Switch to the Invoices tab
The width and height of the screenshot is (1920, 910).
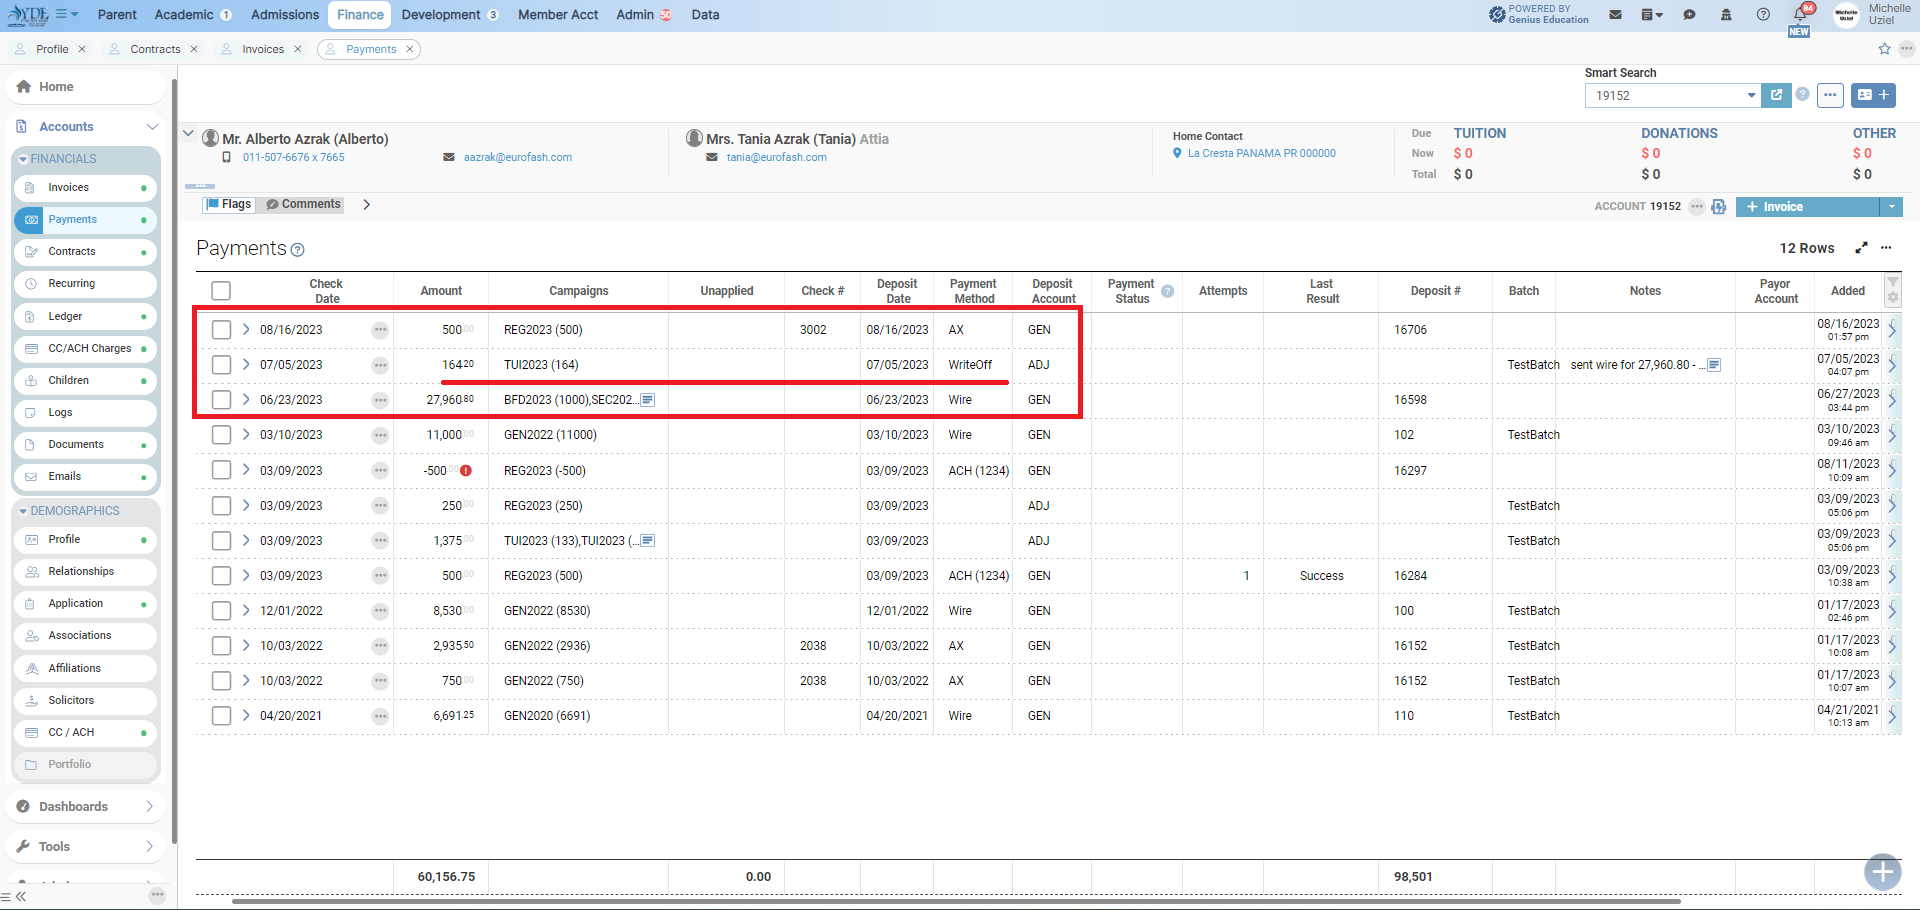pos(263,49)
